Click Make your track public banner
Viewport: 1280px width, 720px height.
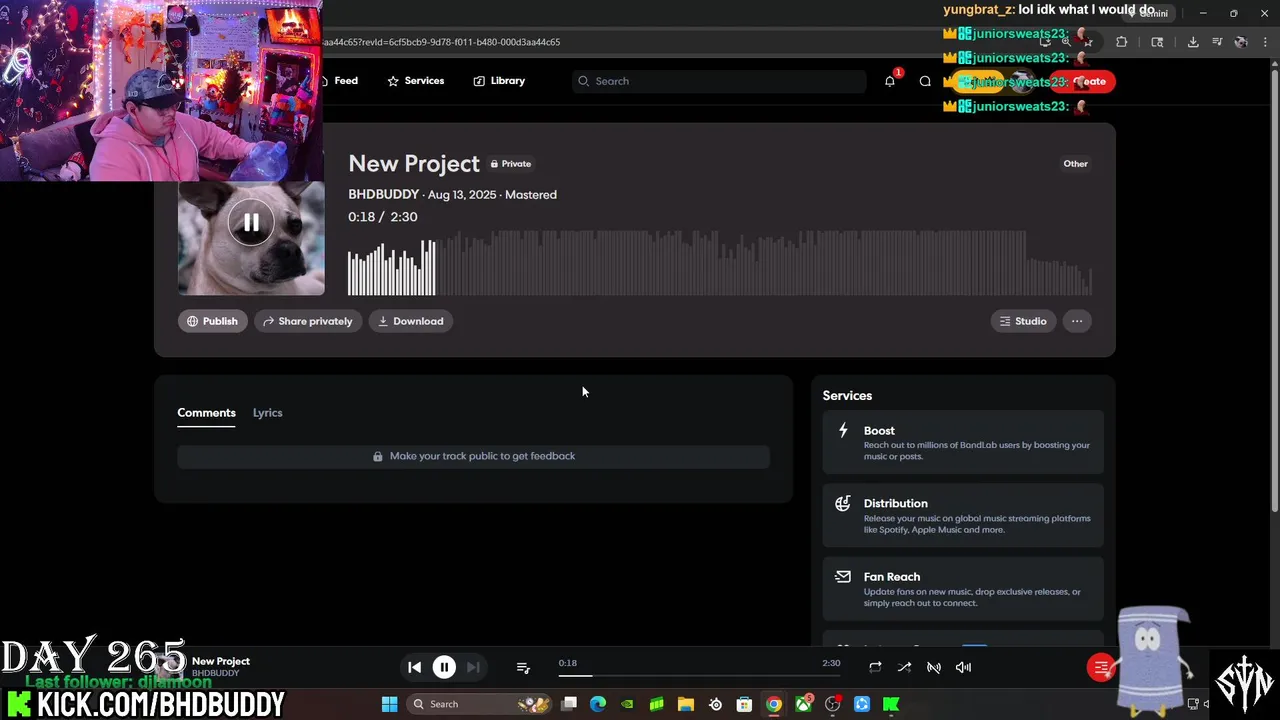[x=473, y=456]
